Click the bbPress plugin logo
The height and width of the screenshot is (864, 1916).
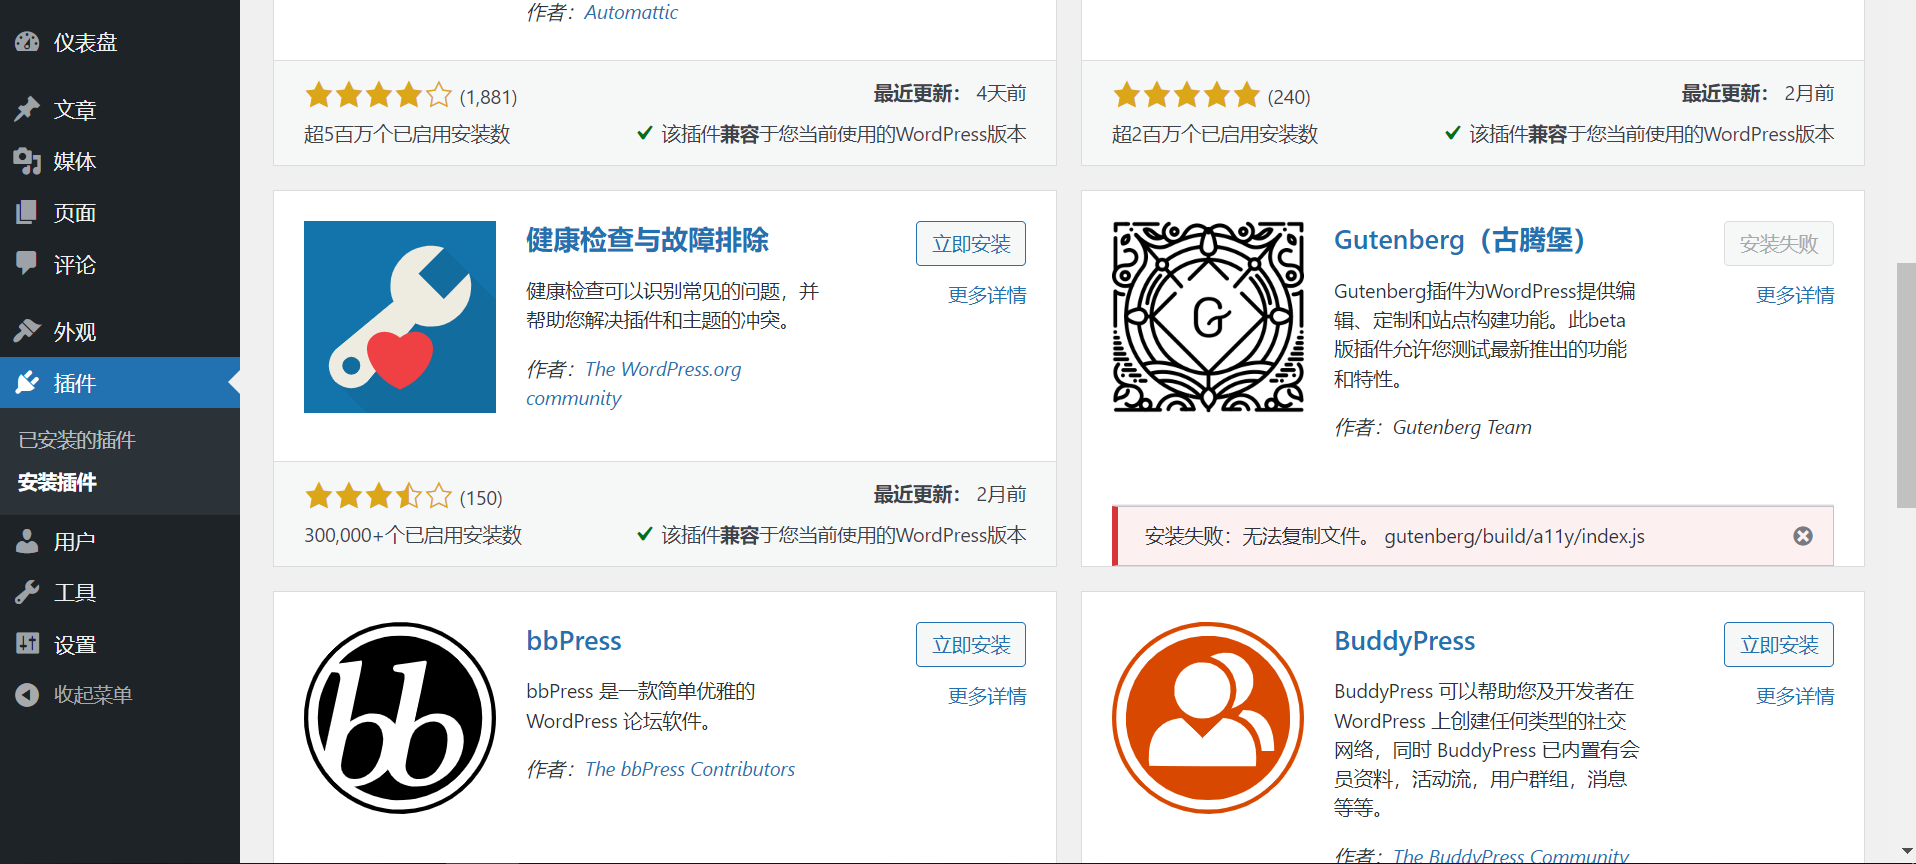coord(400,718)
